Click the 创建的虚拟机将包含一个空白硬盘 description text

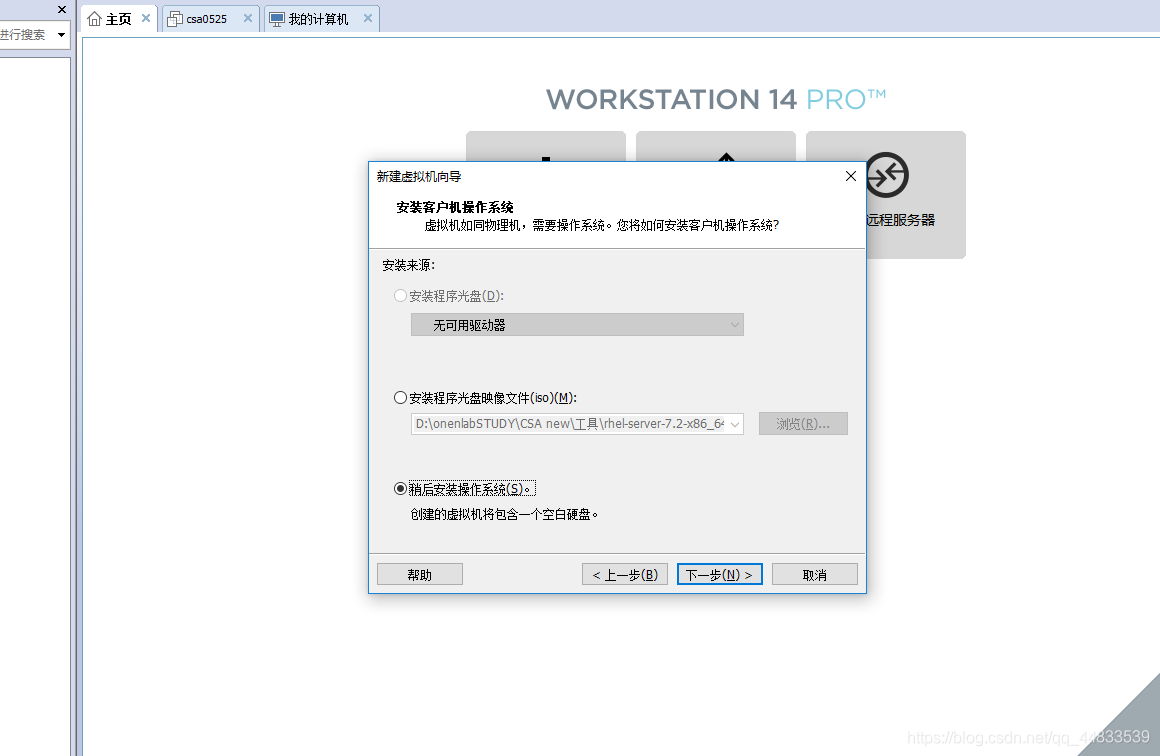pos(504,514)
